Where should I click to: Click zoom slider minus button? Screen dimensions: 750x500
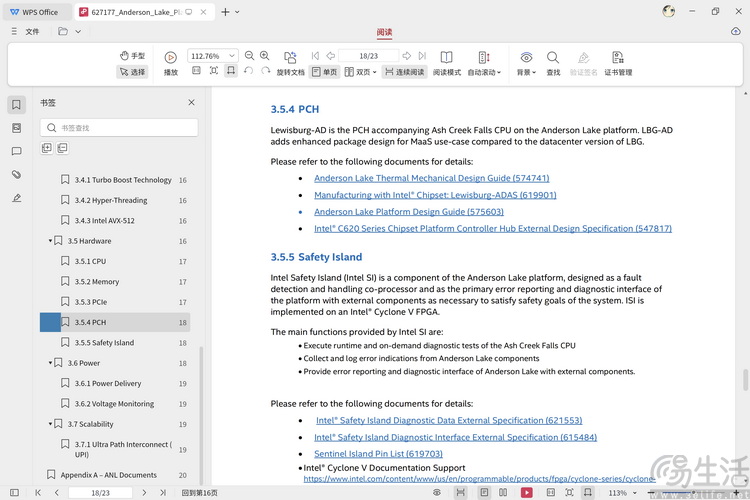point(651,492)
